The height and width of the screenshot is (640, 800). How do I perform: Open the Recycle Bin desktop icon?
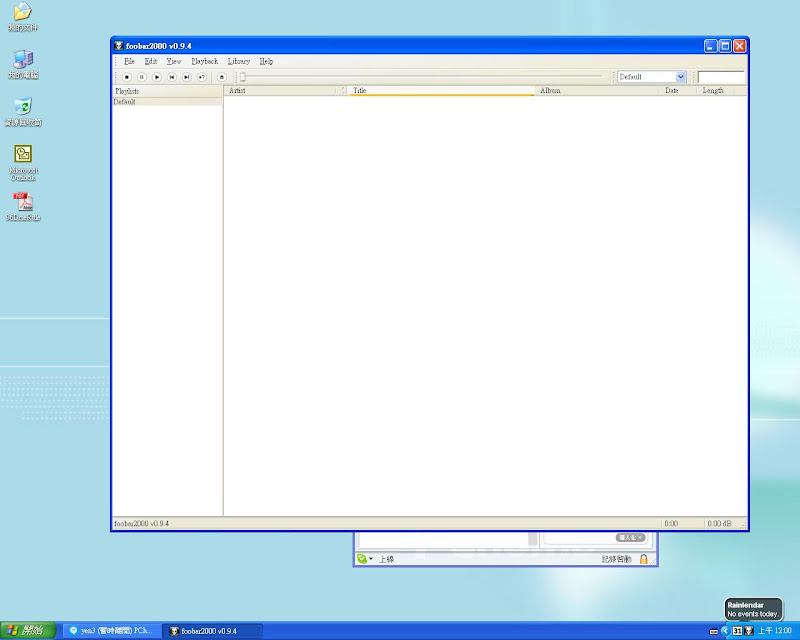23,112
